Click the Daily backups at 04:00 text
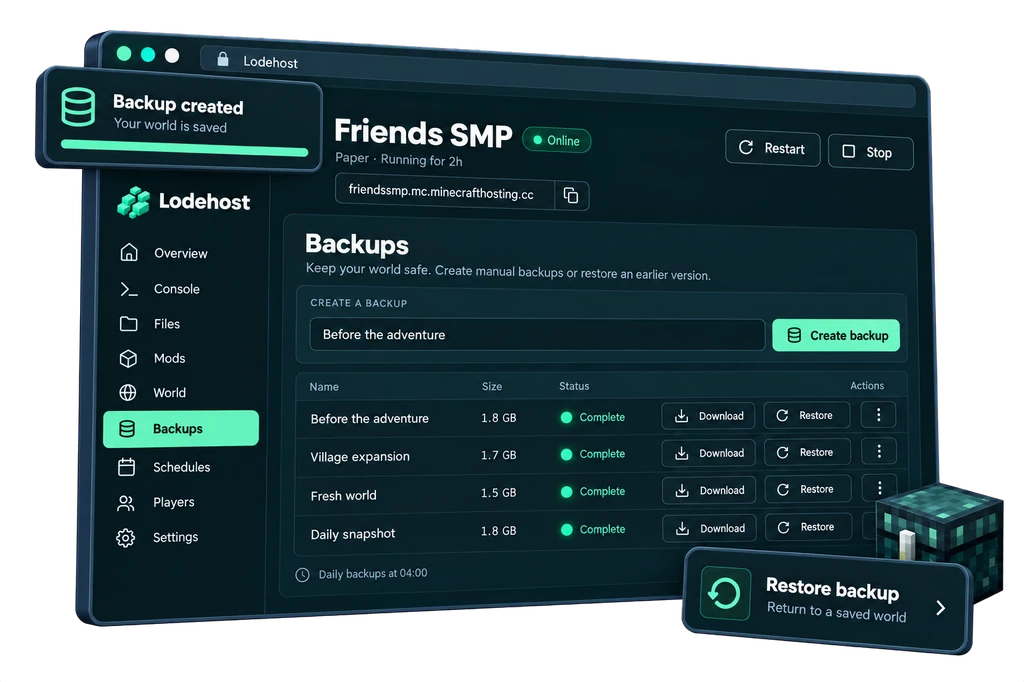Viewport: 1024px width, 682px height. 373,574
